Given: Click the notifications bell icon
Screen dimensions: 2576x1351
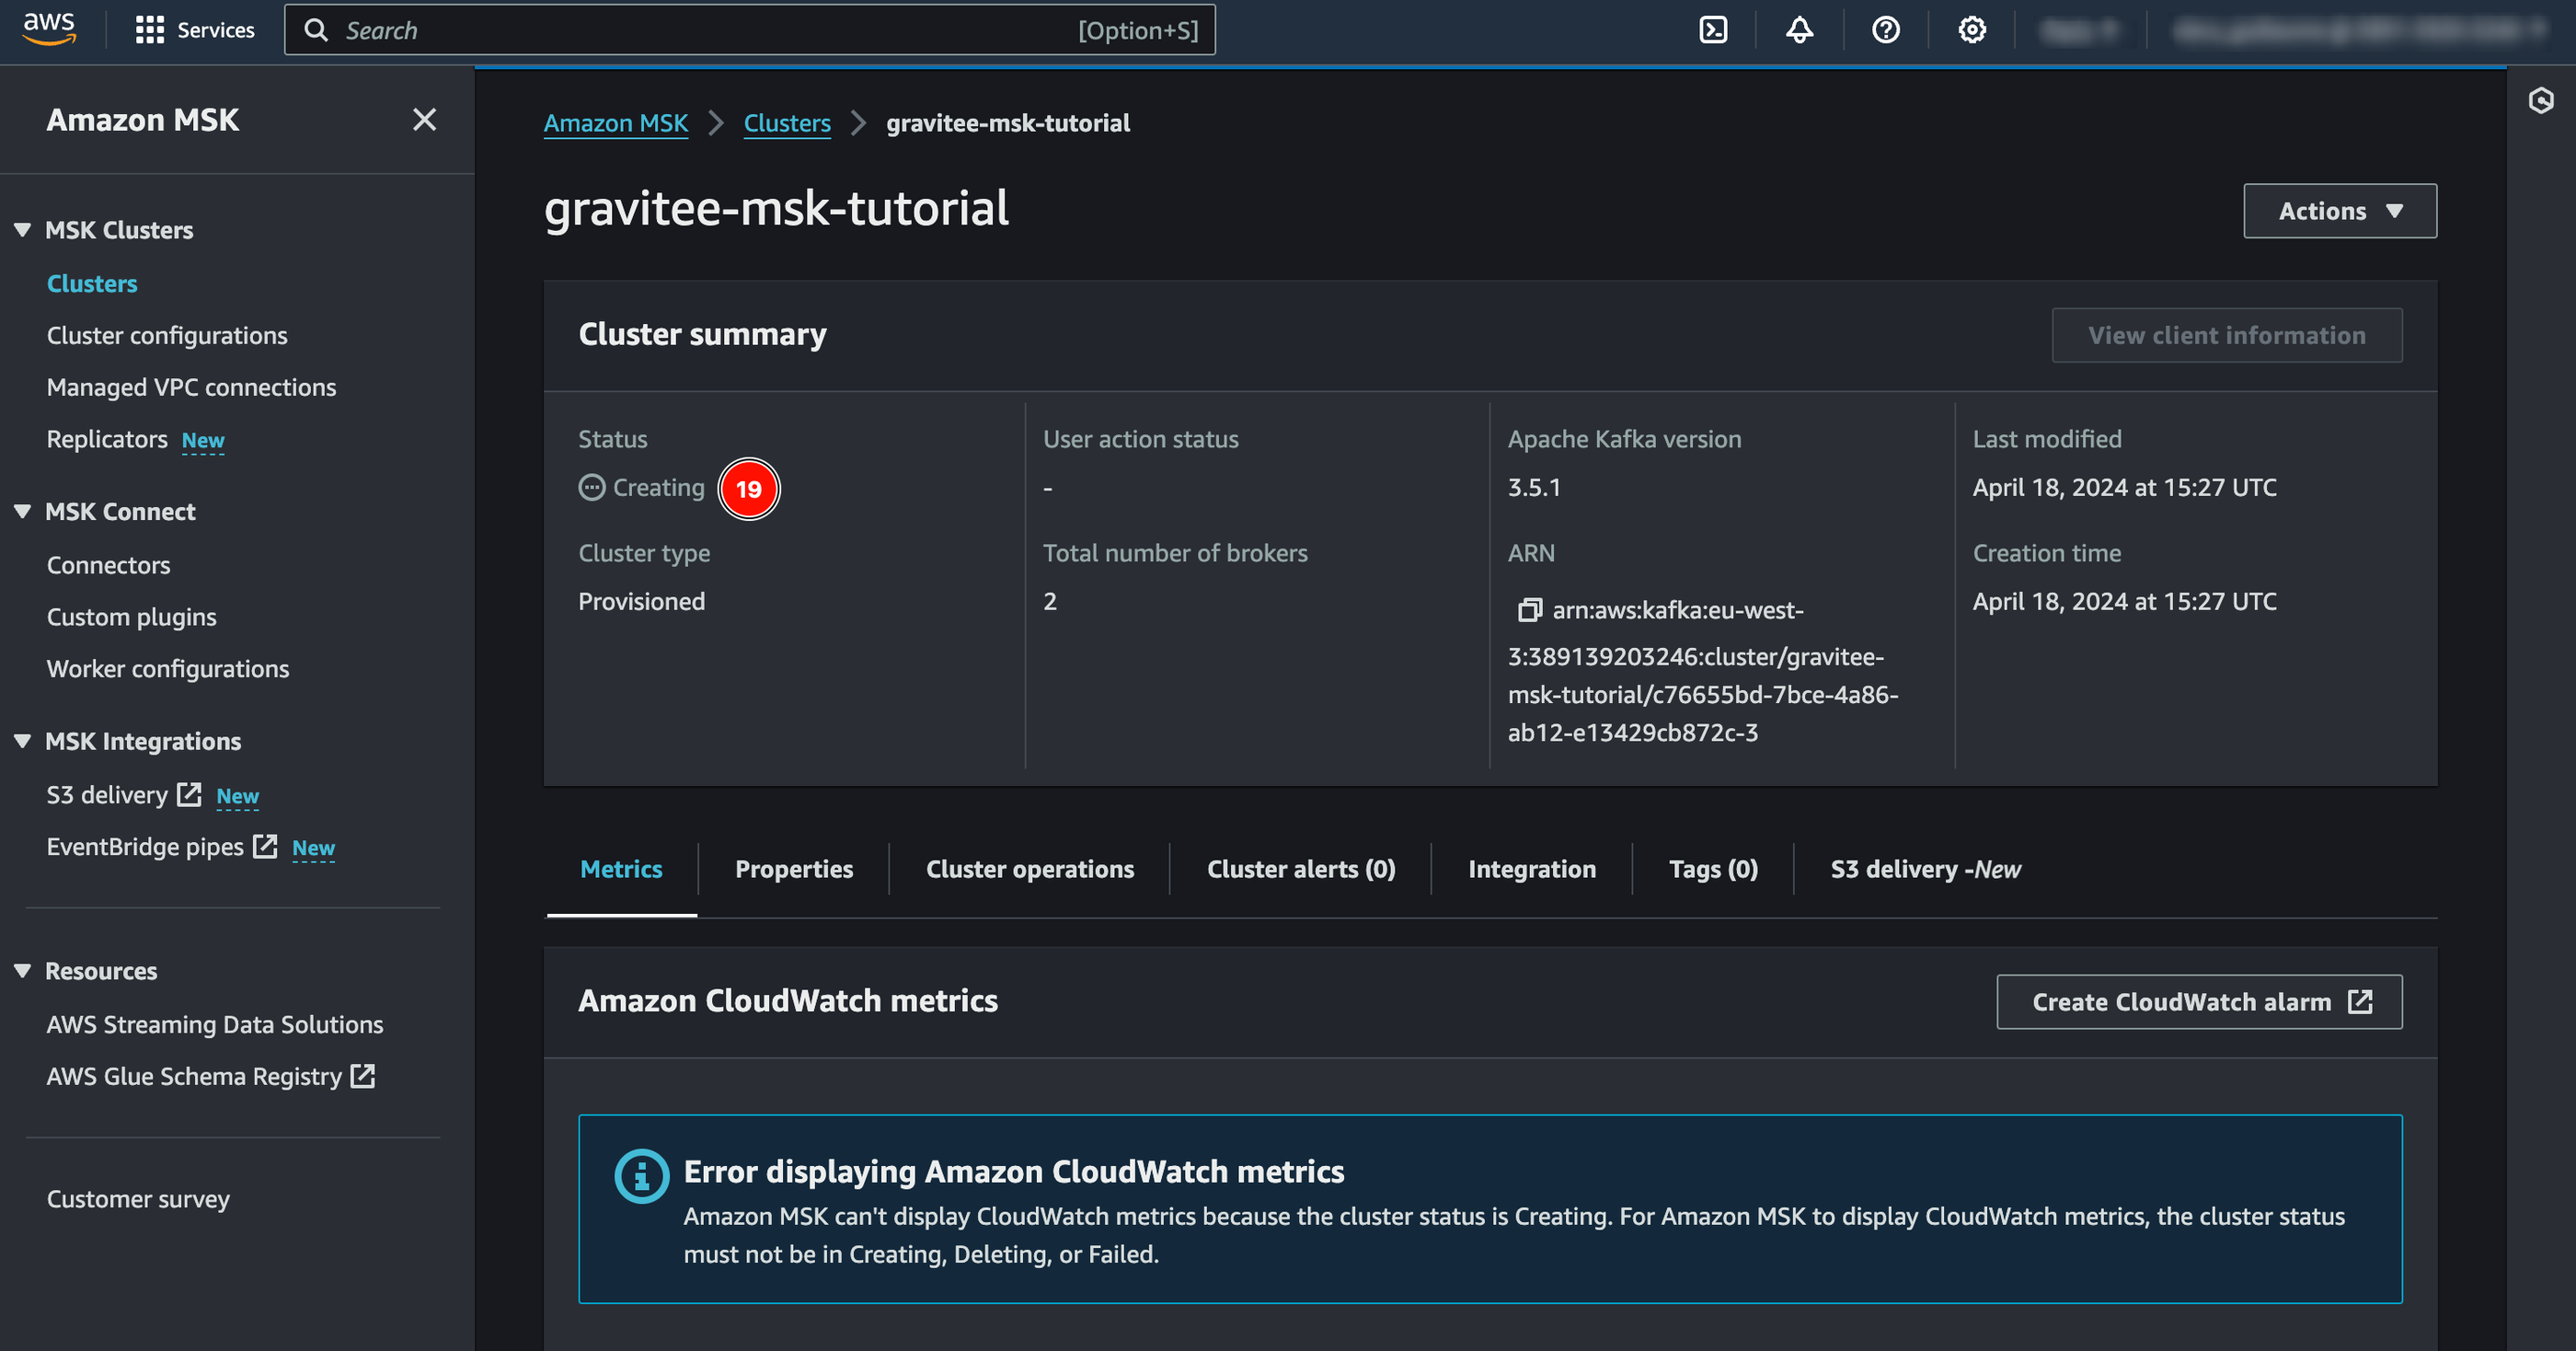Looking at the screenshot, I should click(x=1800, y=29).
